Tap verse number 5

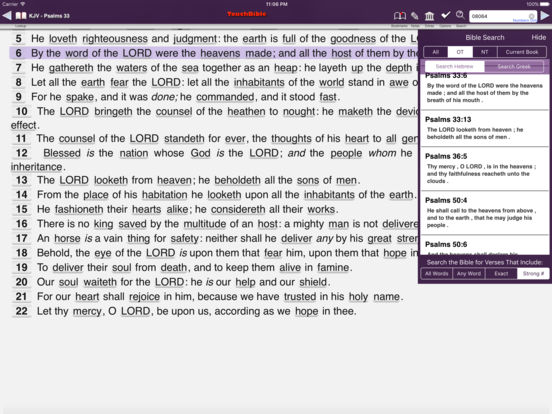tap(19, 38)
